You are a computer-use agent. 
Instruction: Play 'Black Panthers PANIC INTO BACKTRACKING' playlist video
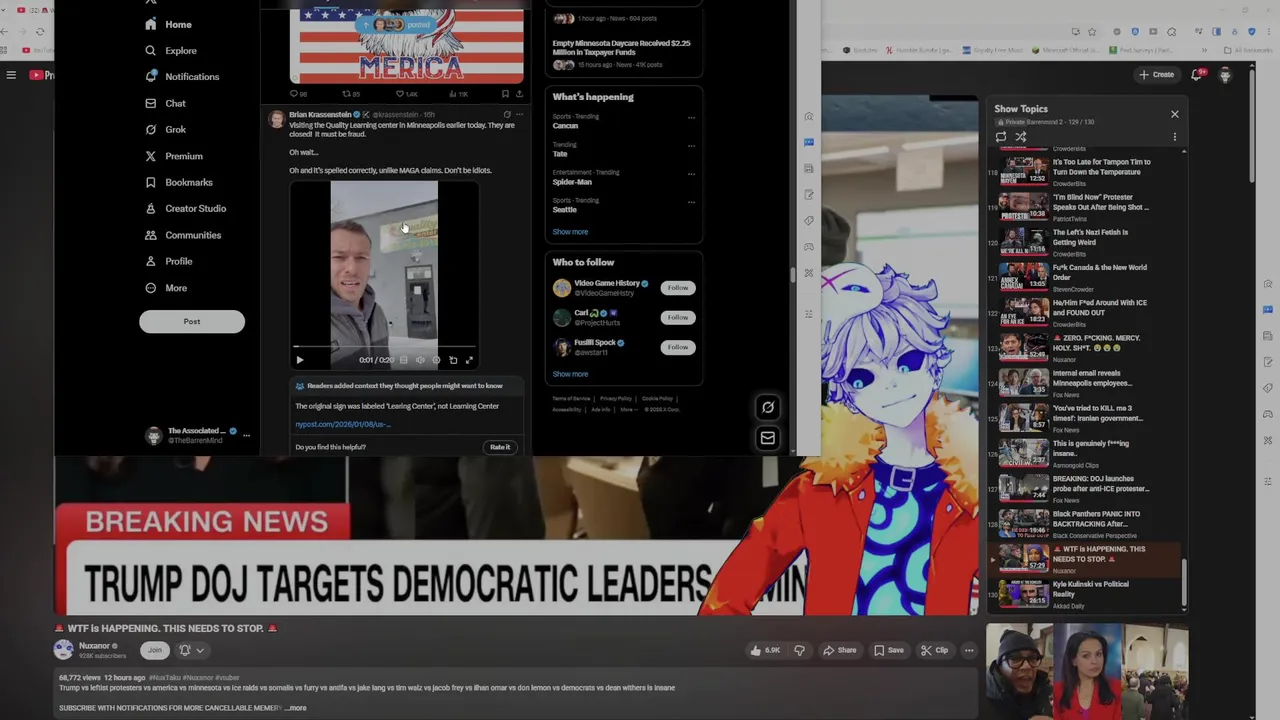(1085, 523)
